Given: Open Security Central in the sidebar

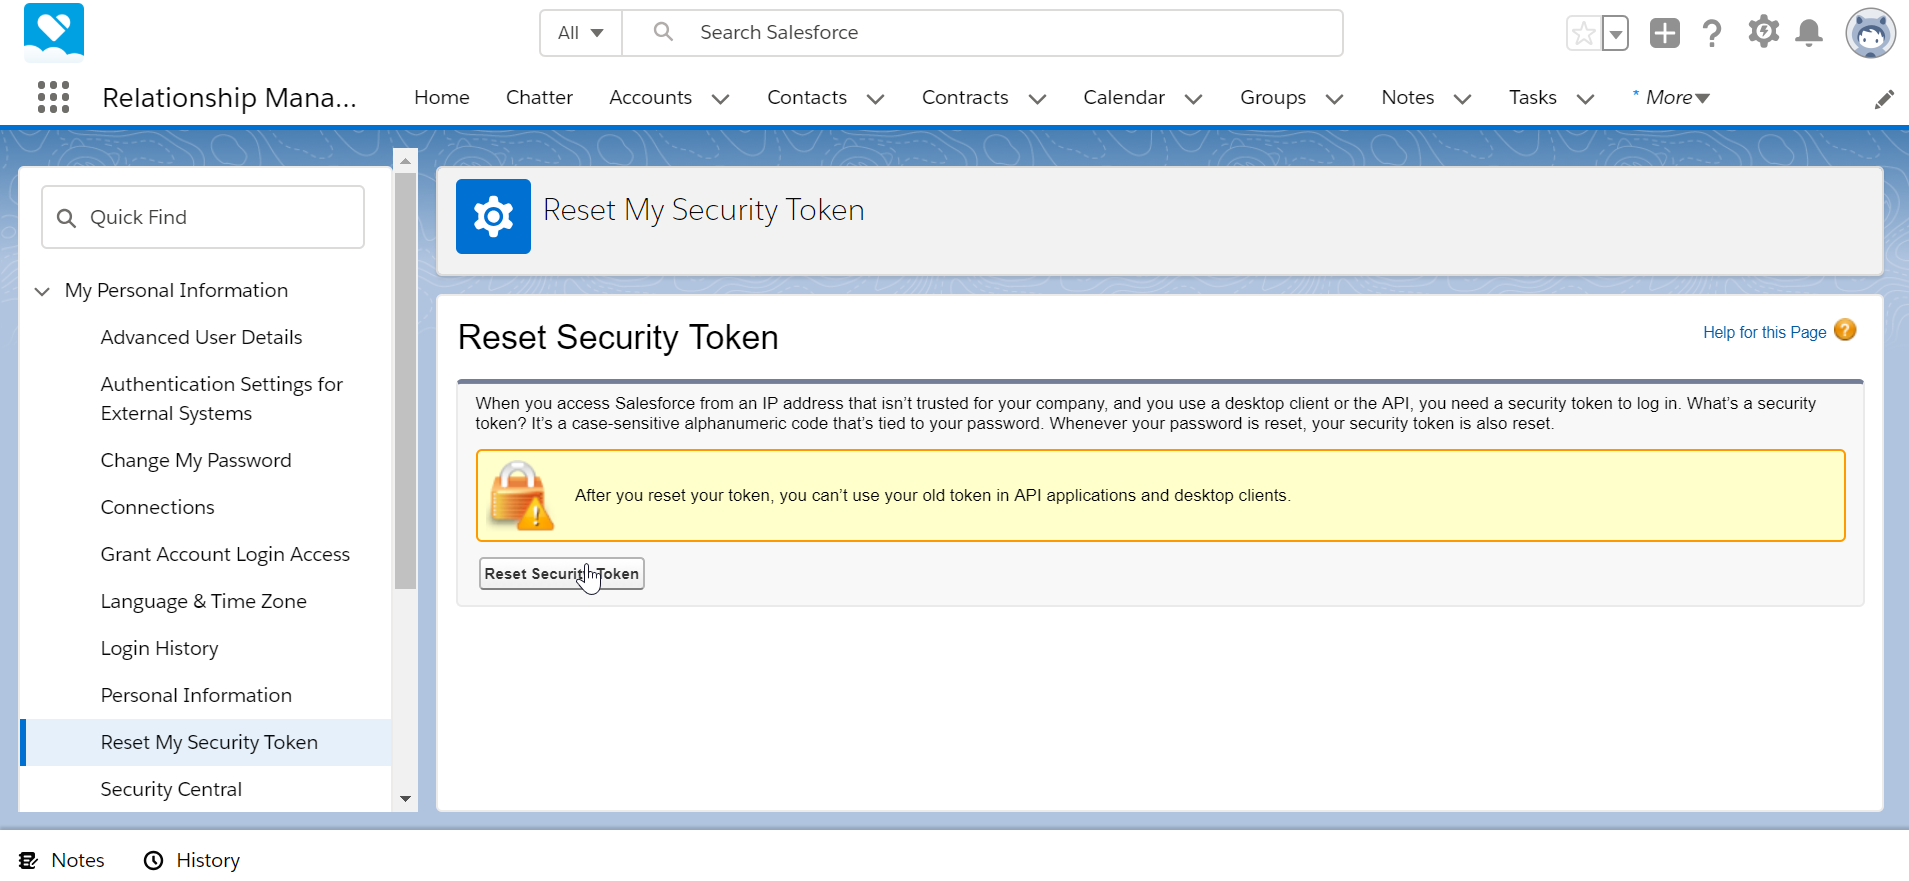Looking at the screenshot, I should (171, 789).
